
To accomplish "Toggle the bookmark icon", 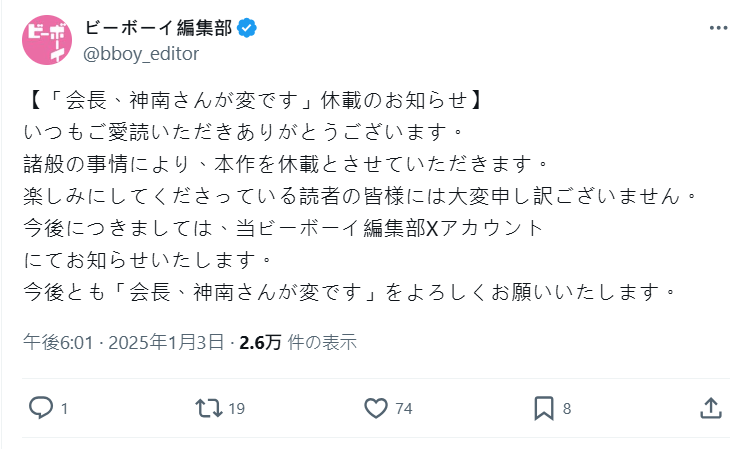I will tap(544, 408).
